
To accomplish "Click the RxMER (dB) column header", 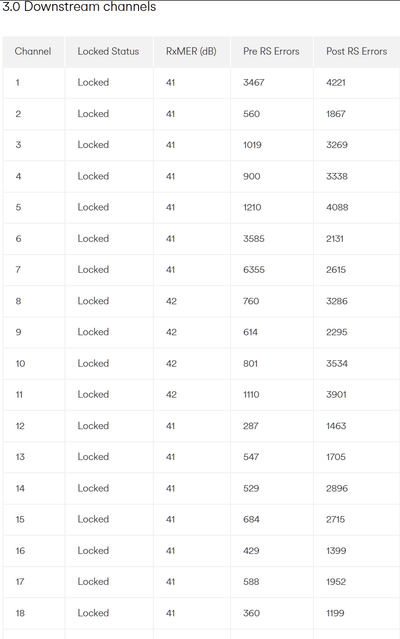I will [191, 51].
